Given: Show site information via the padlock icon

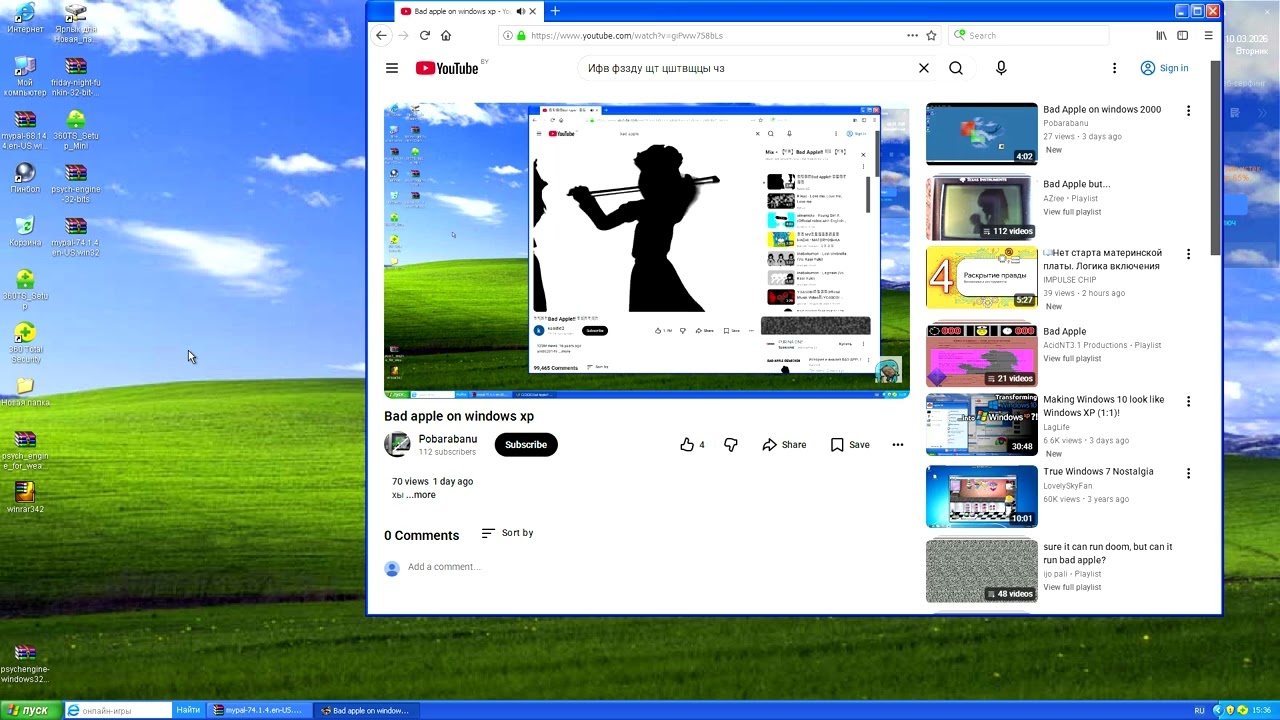Looking at the screenshot, I should coord(520,35).
